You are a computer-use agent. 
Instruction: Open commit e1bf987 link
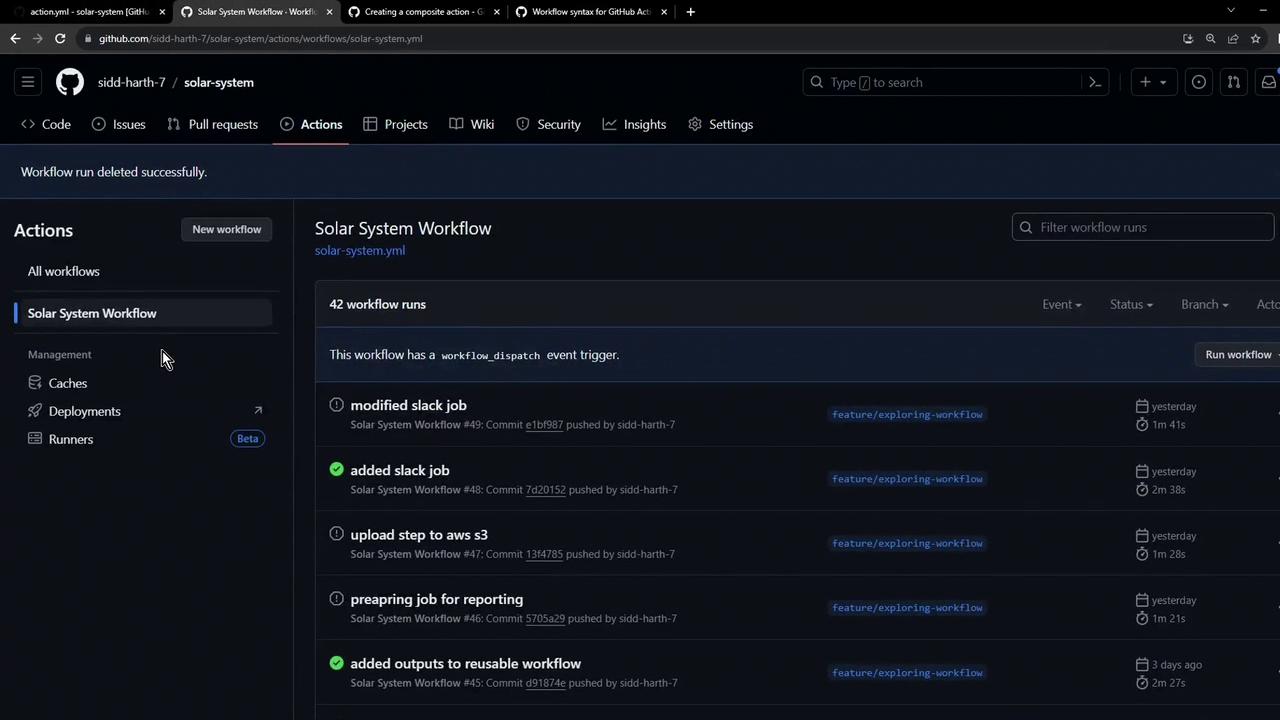coord(544,424)
